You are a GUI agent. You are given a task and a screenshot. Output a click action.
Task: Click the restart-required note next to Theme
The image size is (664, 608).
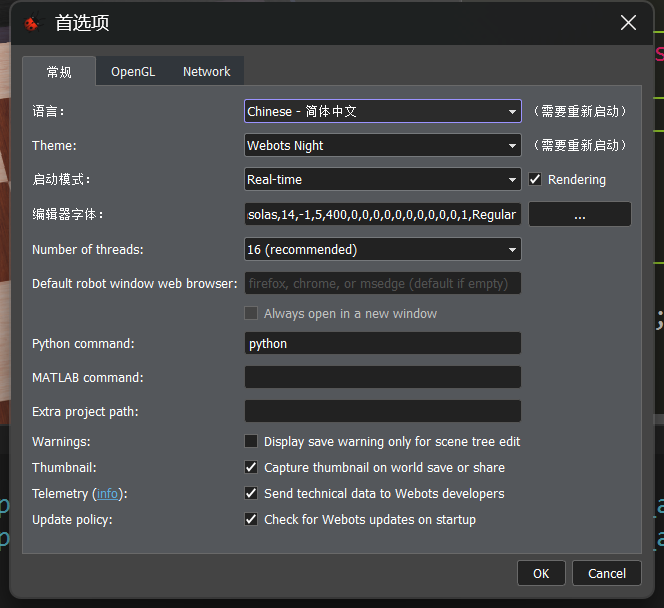580,145
